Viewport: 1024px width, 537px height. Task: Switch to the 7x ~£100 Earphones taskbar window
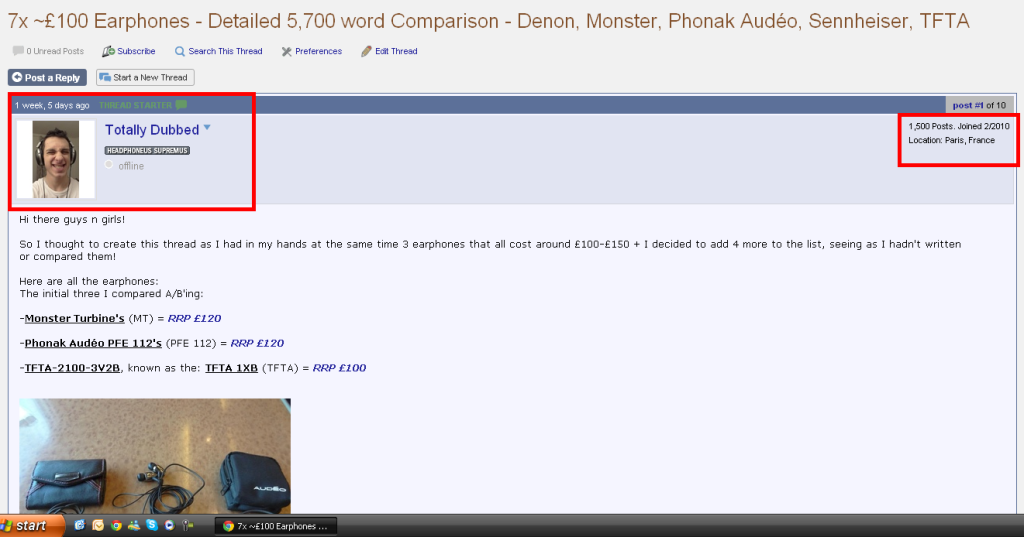coord(276,526)
